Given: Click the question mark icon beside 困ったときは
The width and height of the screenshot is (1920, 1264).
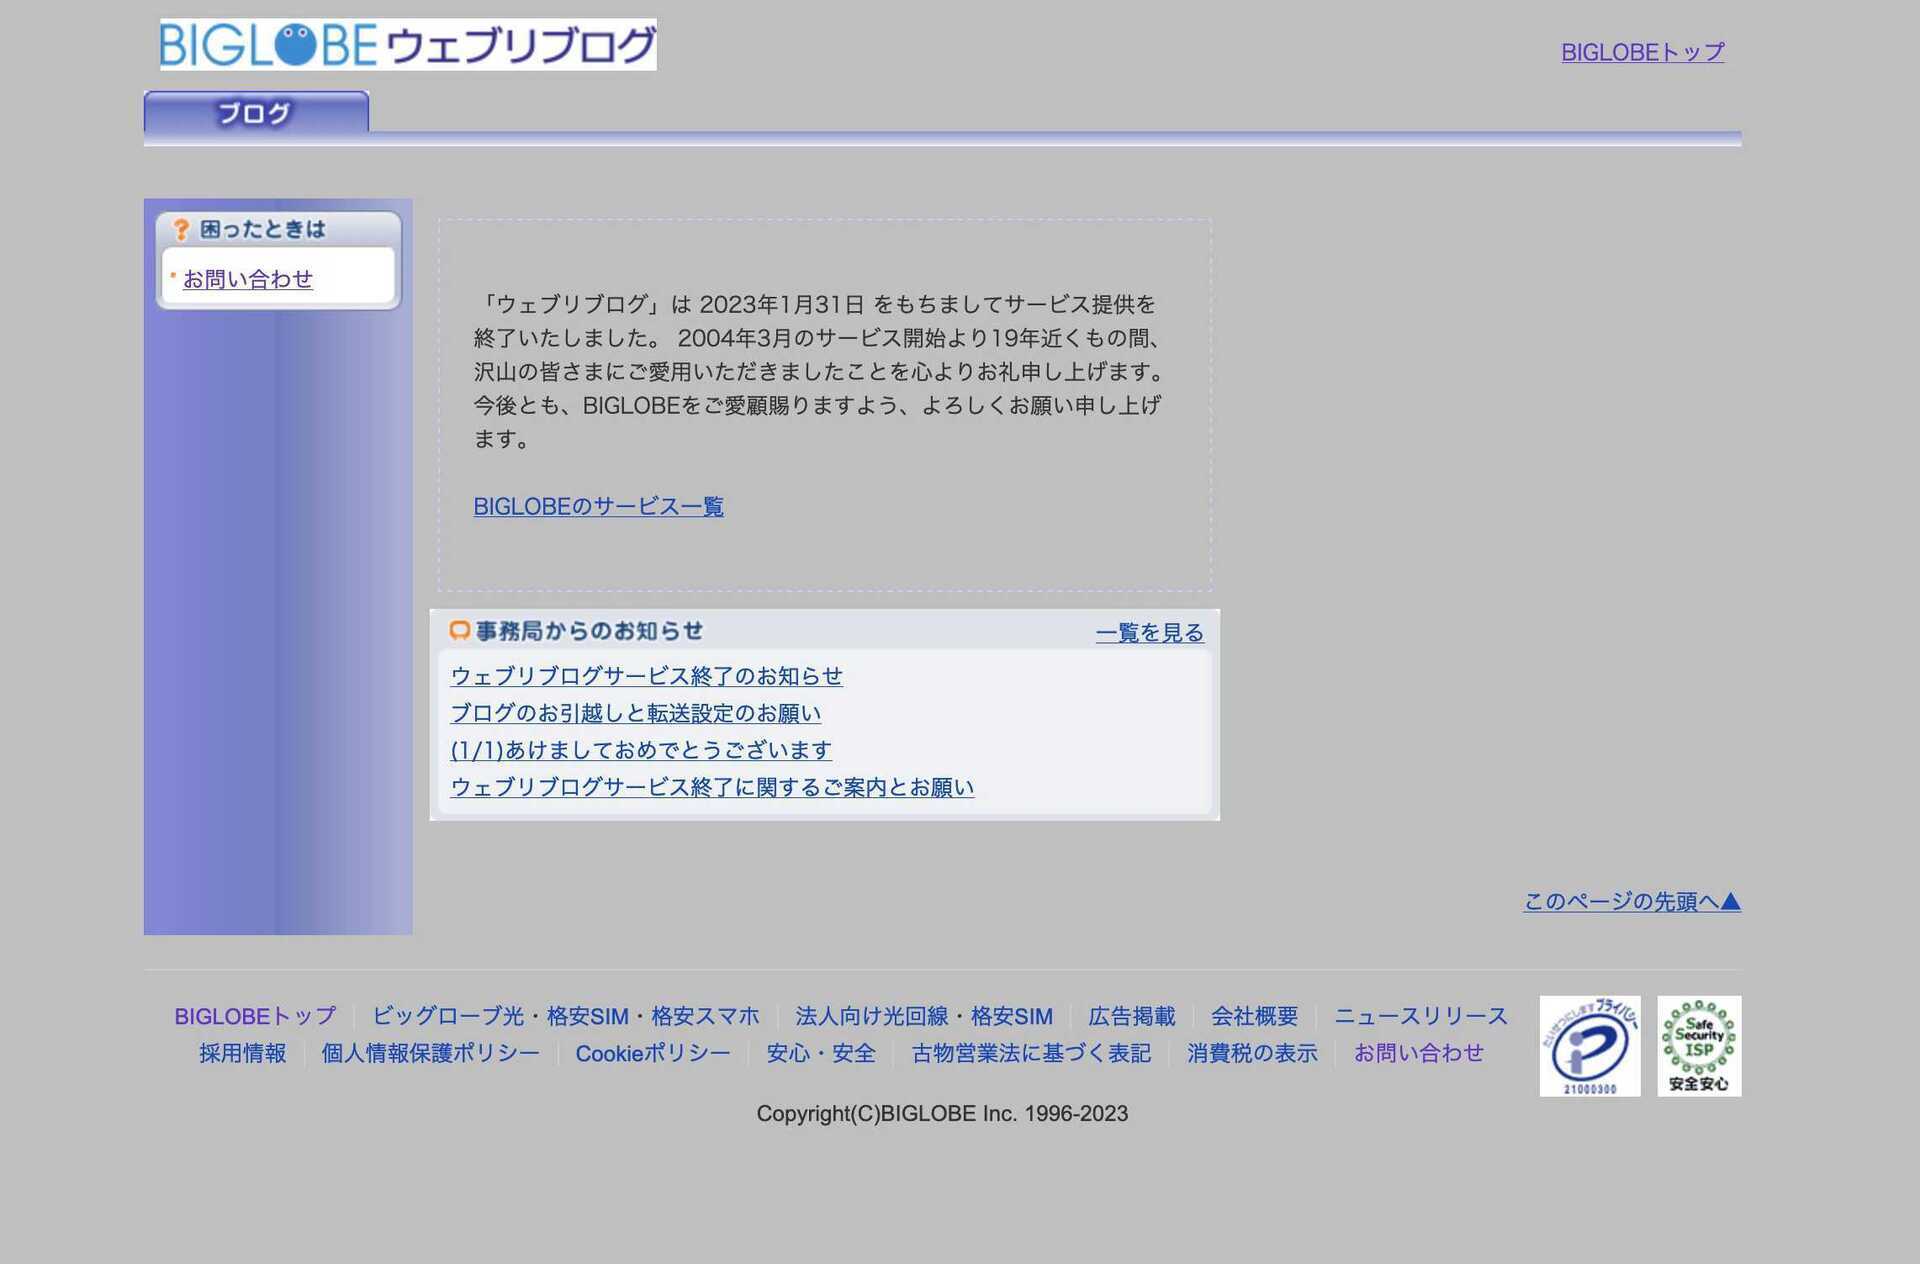Looking at the screenshot, I should click(181, 230).
